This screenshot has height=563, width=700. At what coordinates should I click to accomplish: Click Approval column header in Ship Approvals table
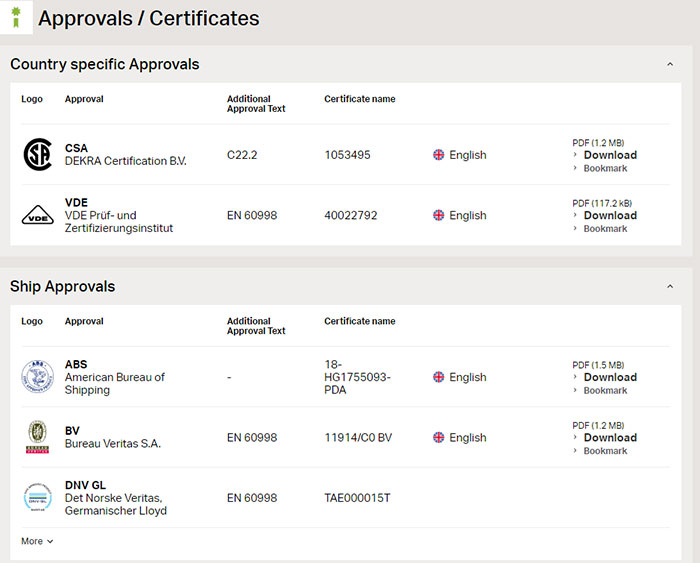(x=84, y=321)
